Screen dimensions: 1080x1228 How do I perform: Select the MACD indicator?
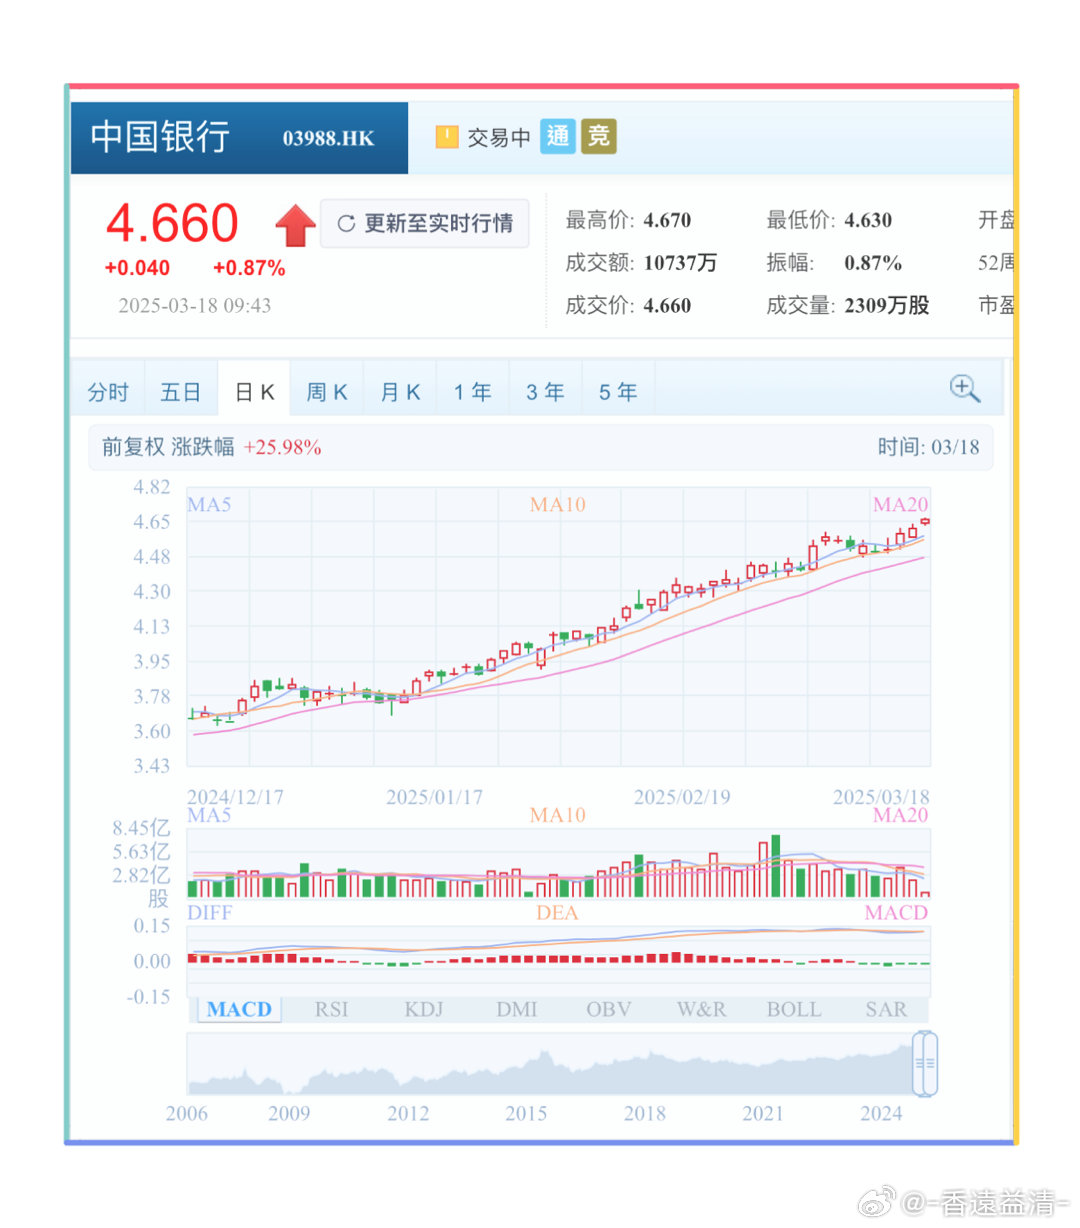(239, 1009)
